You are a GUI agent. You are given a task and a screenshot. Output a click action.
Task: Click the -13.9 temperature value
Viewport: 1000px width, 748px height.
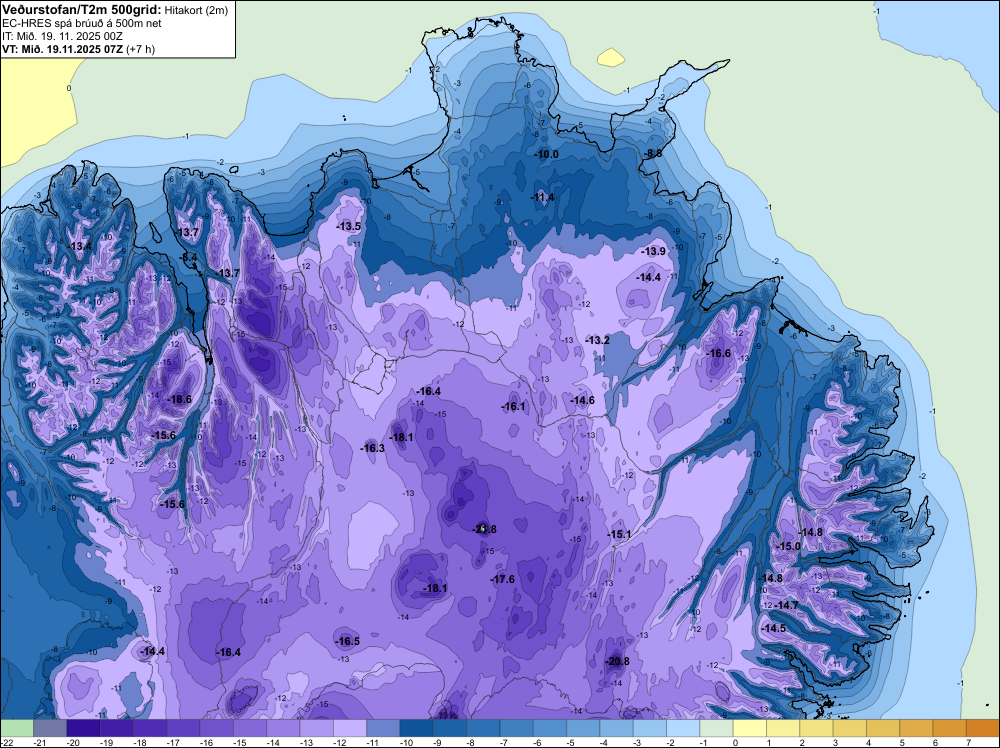[x=653, y=251]
